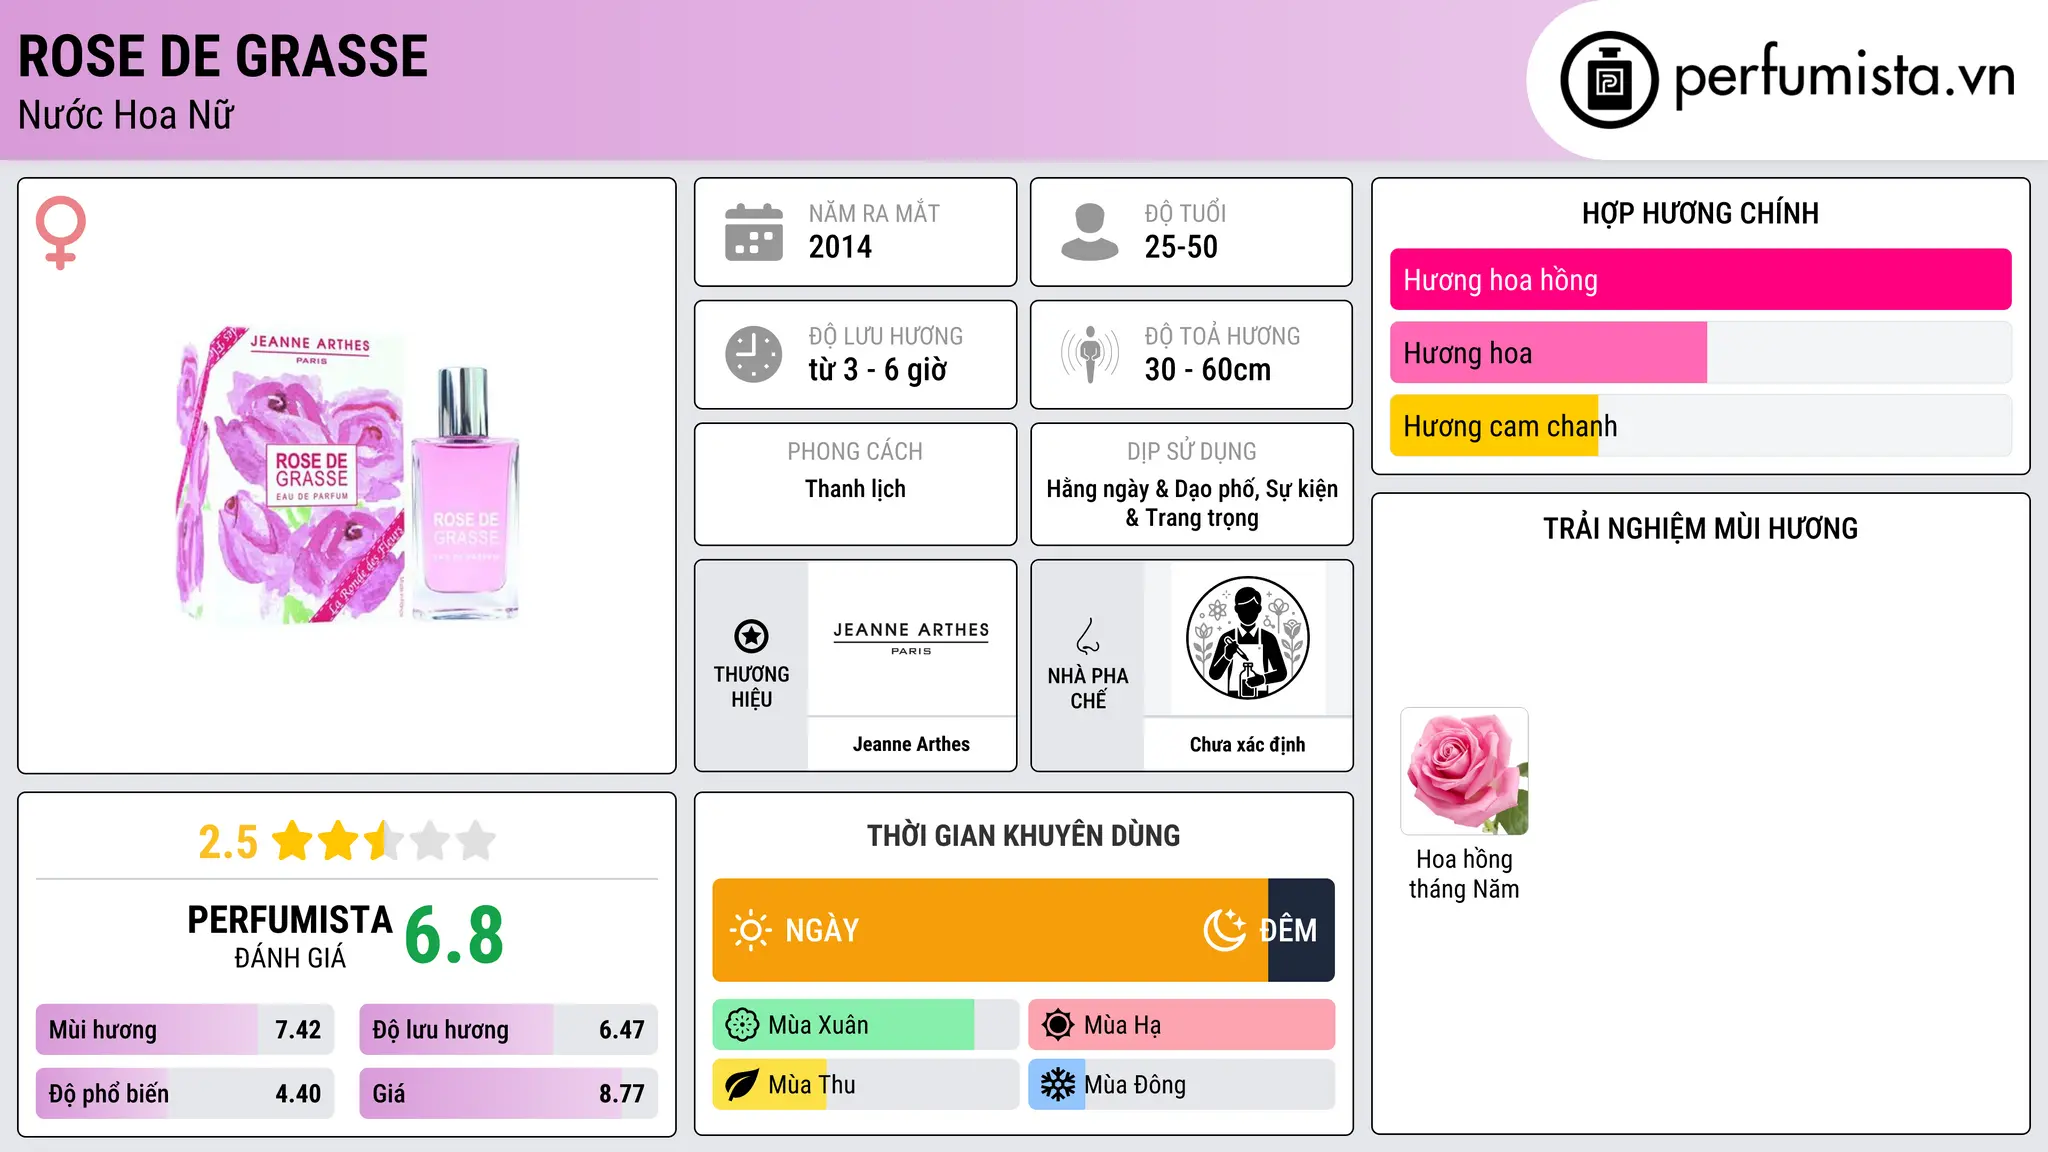
Task: Click the 2.5 star rating number
Action: (228, 842)
